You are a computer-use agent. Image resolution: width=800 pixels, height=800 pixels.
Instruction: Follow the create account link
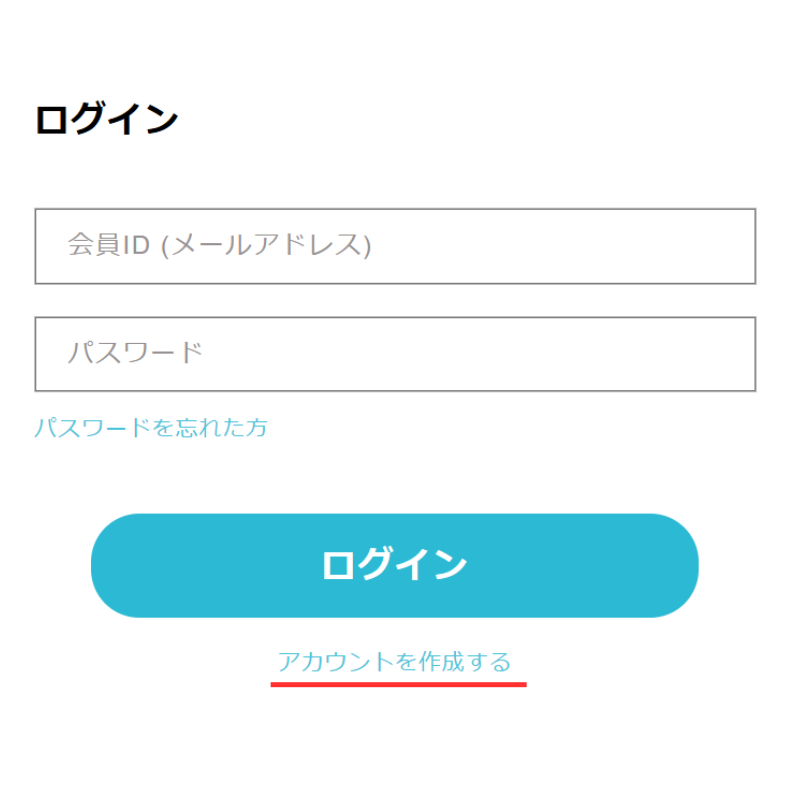tap(394, 662)
